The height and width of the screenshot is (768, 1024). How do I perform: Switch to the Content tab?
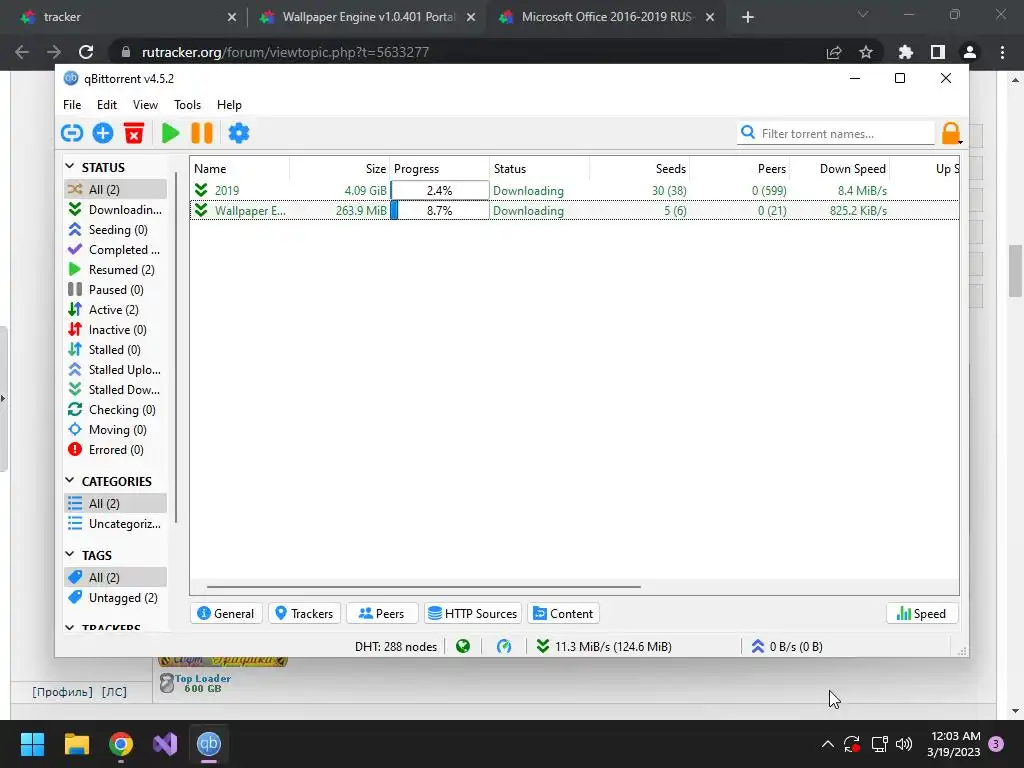coord(564,613)
